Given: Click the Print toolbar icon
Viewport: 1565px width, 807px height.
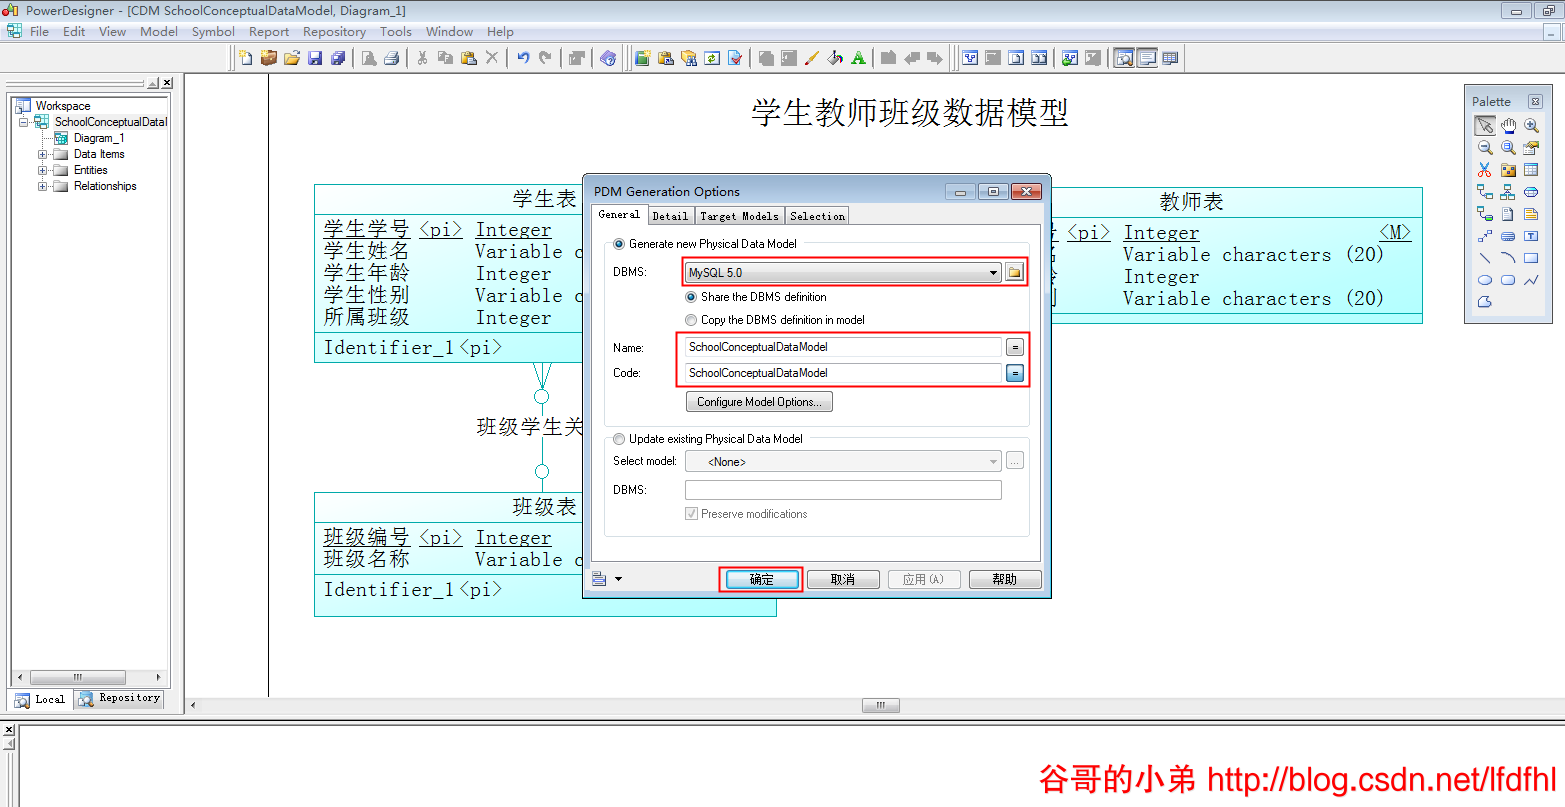Looking at the screenshot, I should [x=391, y=58].
